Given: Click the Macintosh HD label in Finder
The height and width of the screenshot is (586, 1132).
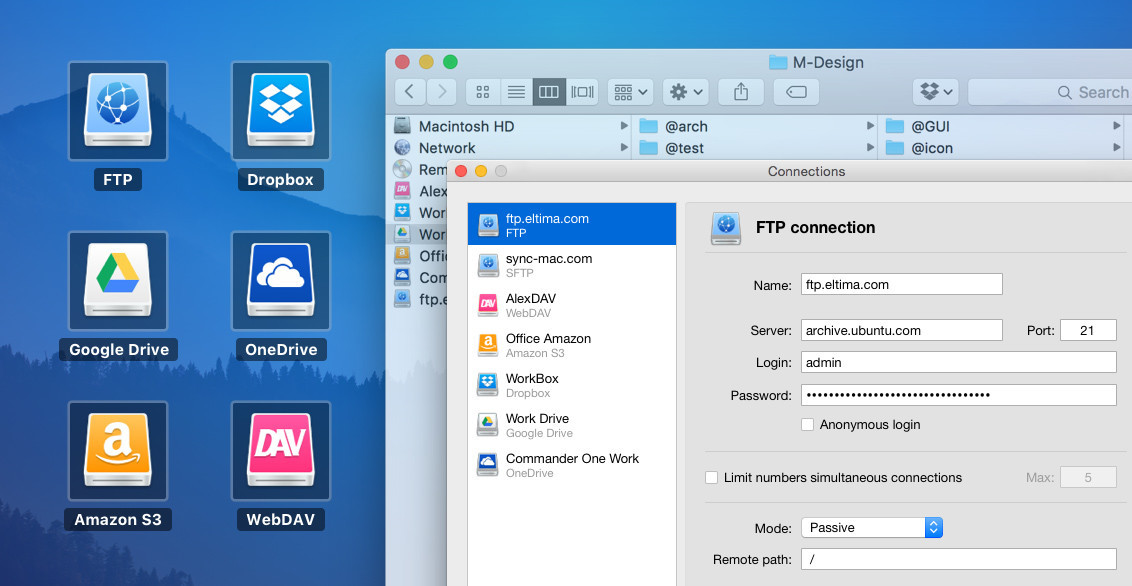Looking at the screenshot, I should (x=466, y=126).
